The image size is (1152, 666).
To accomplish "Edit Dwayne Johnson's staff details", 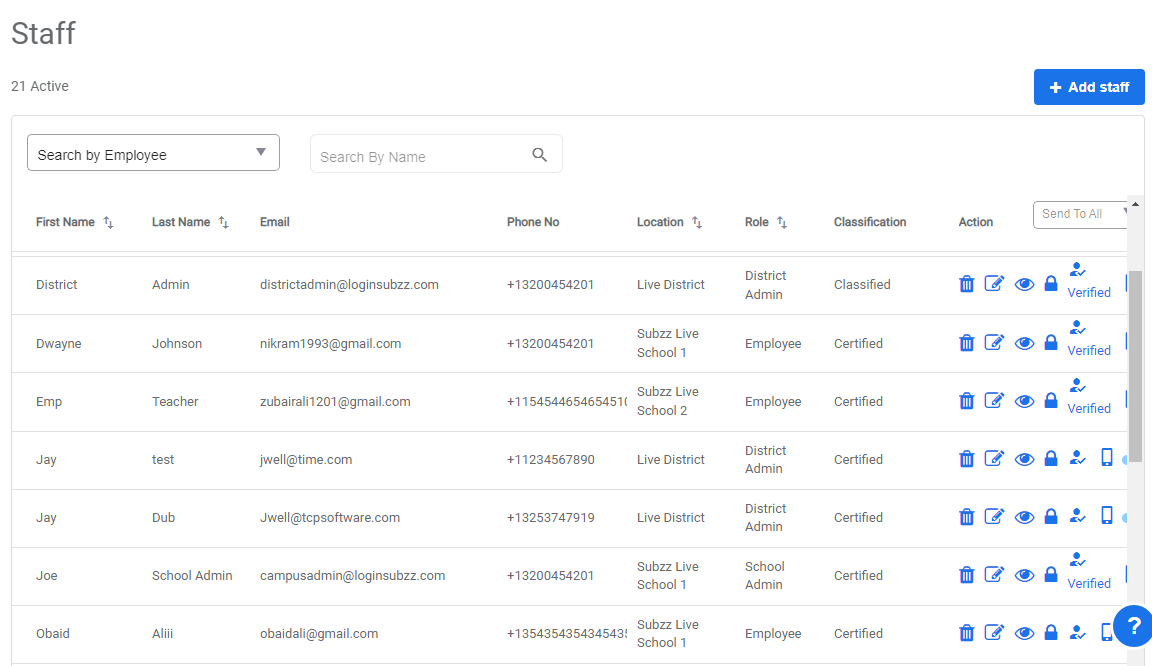I will [994, 341].
